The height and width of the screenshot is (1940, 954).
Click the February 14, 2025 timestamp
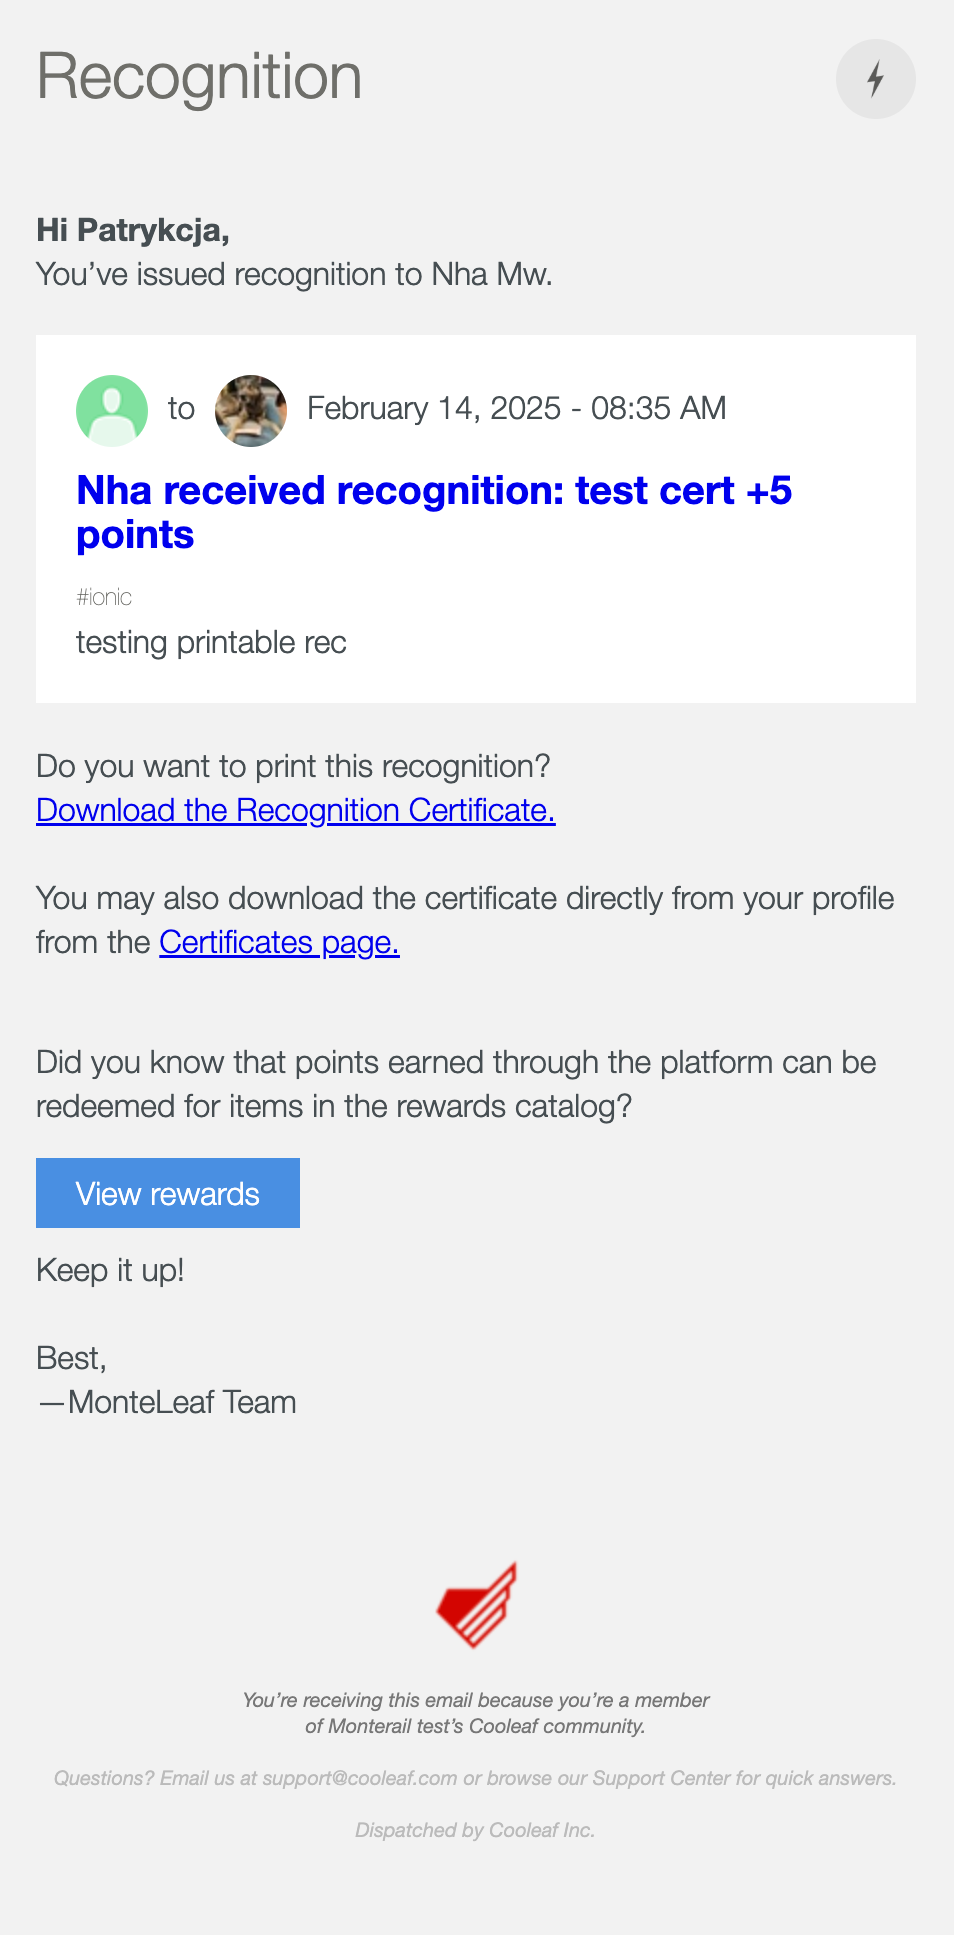click(x=516, y=408)
